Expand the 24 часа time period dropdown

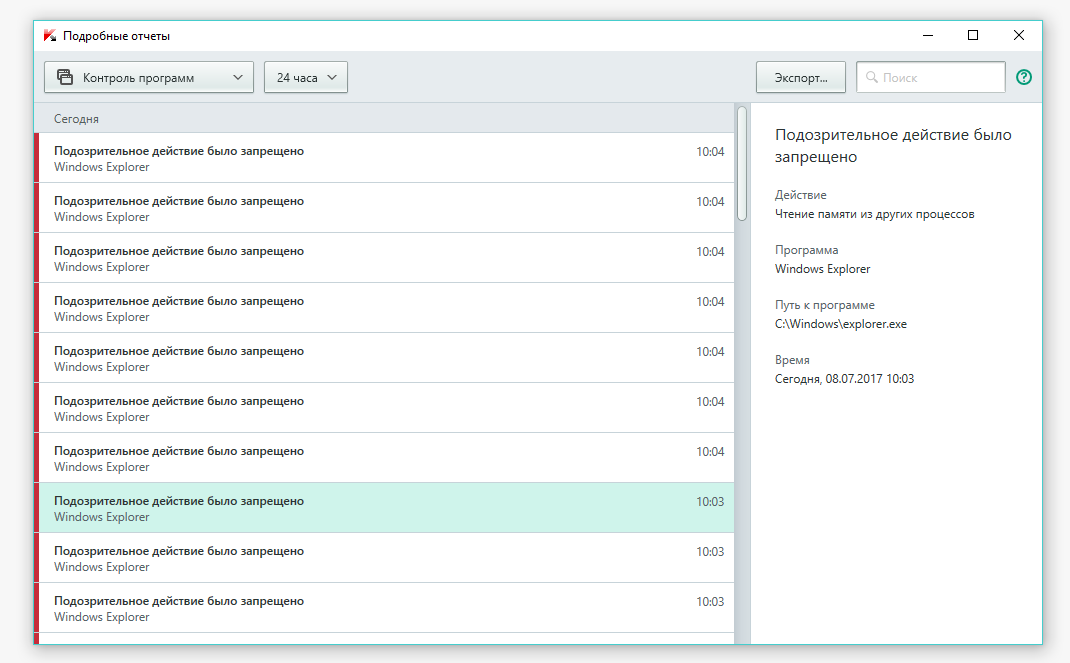click(x=305, y=77)
